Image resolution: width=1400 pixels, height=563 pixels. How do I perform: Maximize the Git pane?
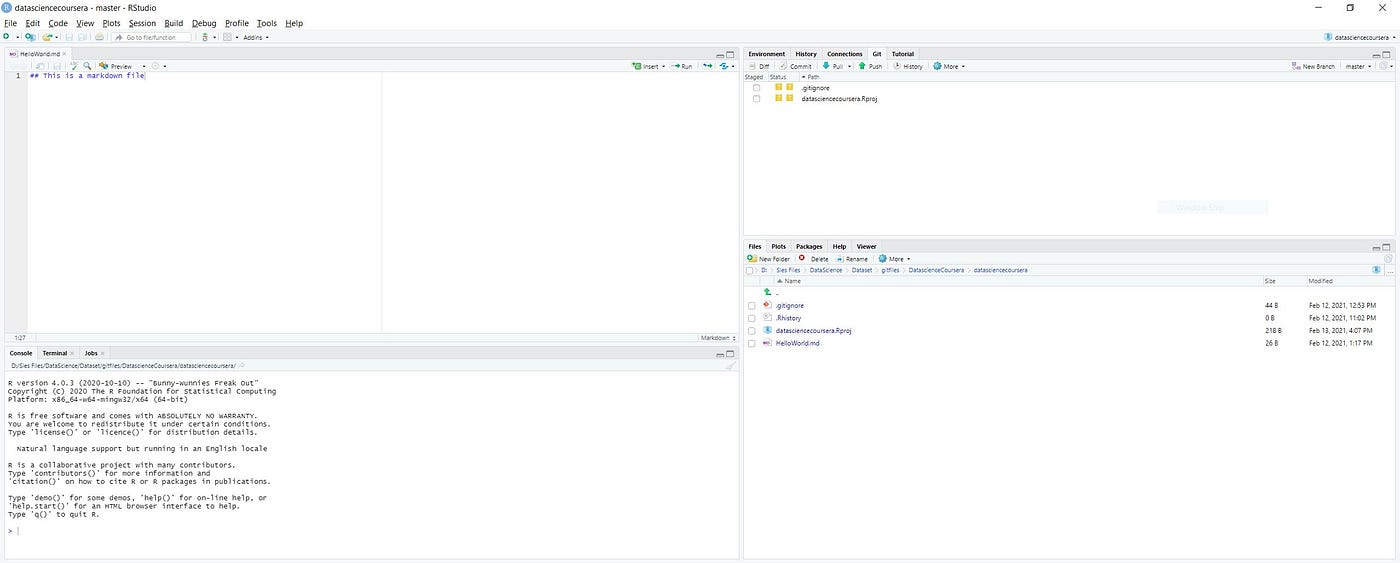point(1388,54)
